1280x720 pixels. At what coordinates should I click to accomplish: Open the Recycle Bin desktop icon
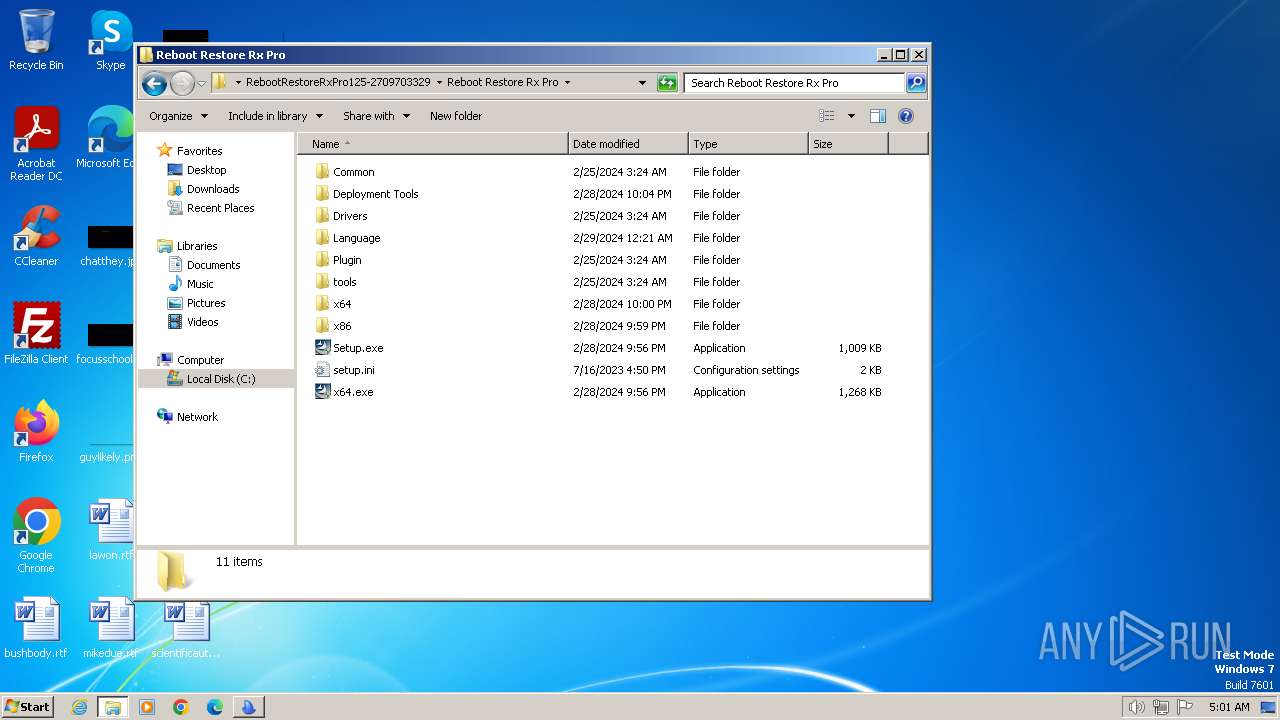pos(36,40)
